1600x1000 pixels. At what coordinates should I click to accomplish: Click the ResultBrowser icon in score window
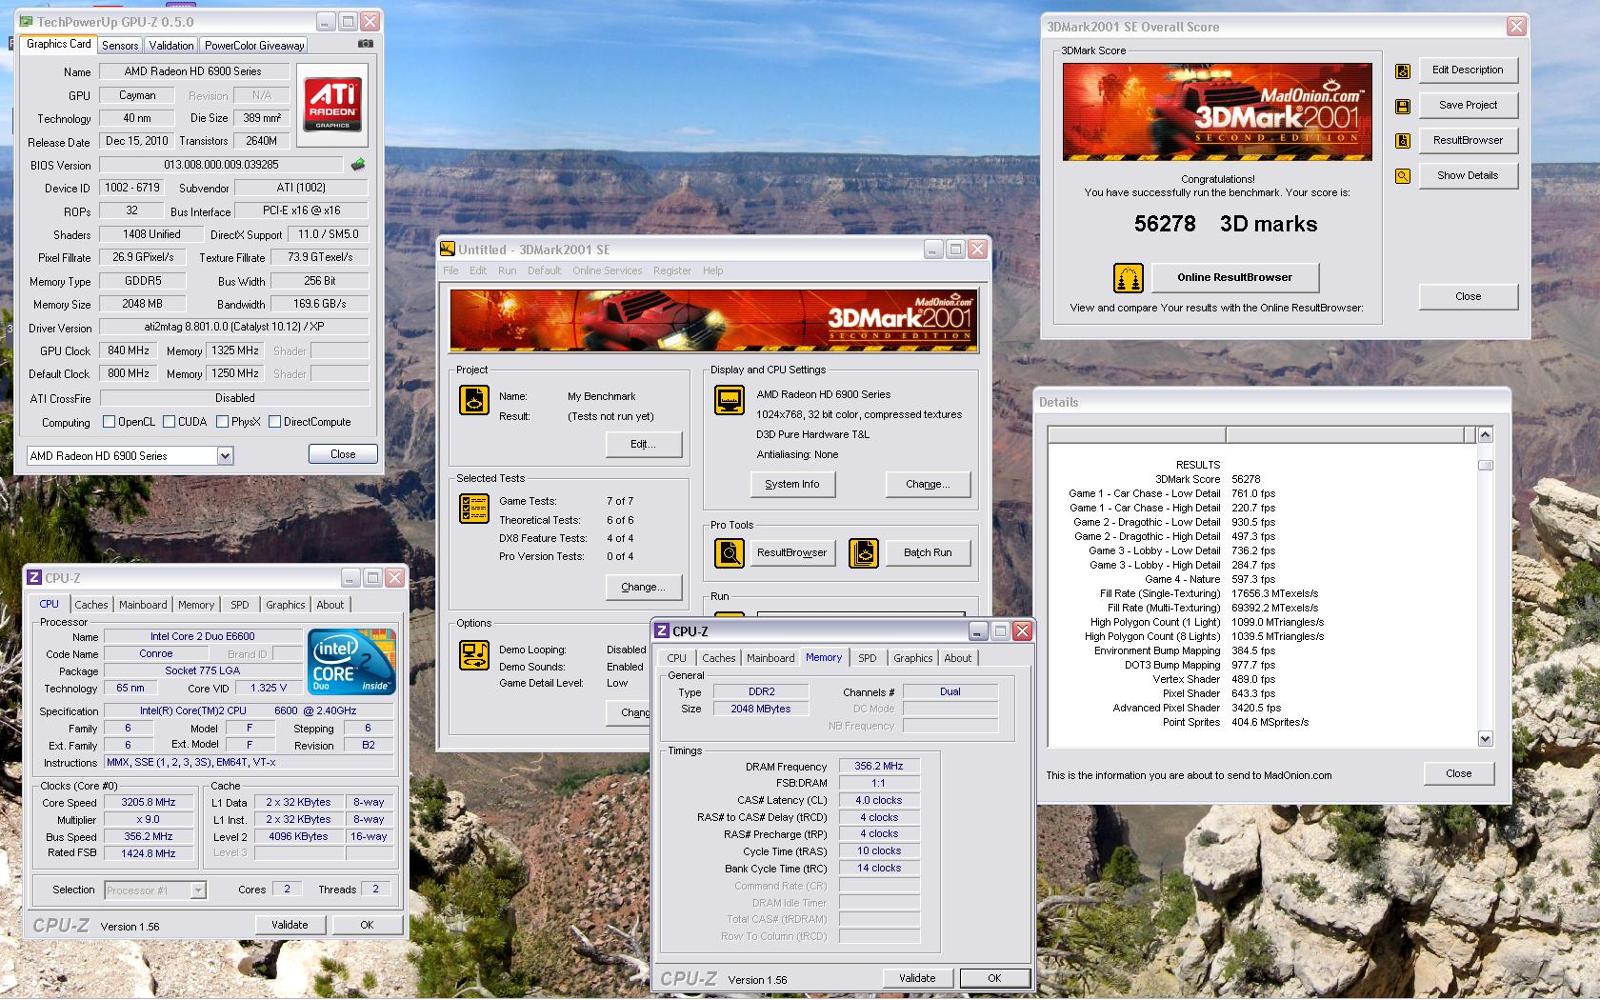click(1403, 141)
